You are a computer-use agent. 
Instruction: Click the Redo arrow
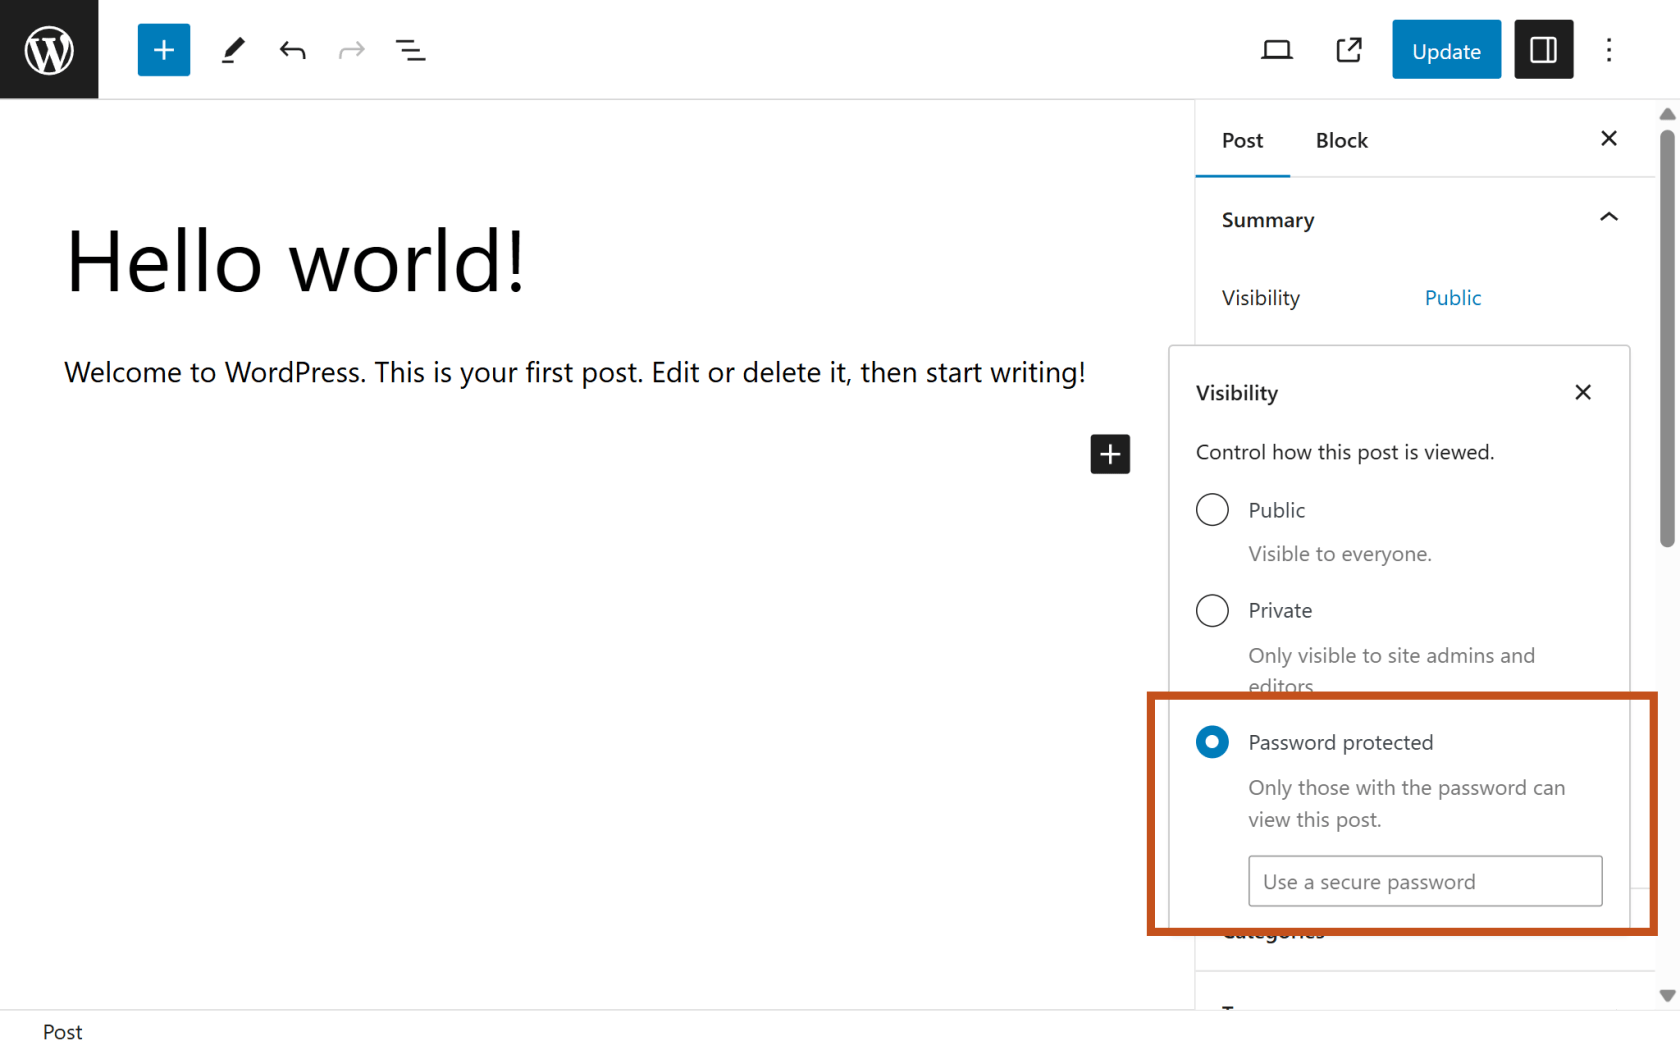coord(351,50)
